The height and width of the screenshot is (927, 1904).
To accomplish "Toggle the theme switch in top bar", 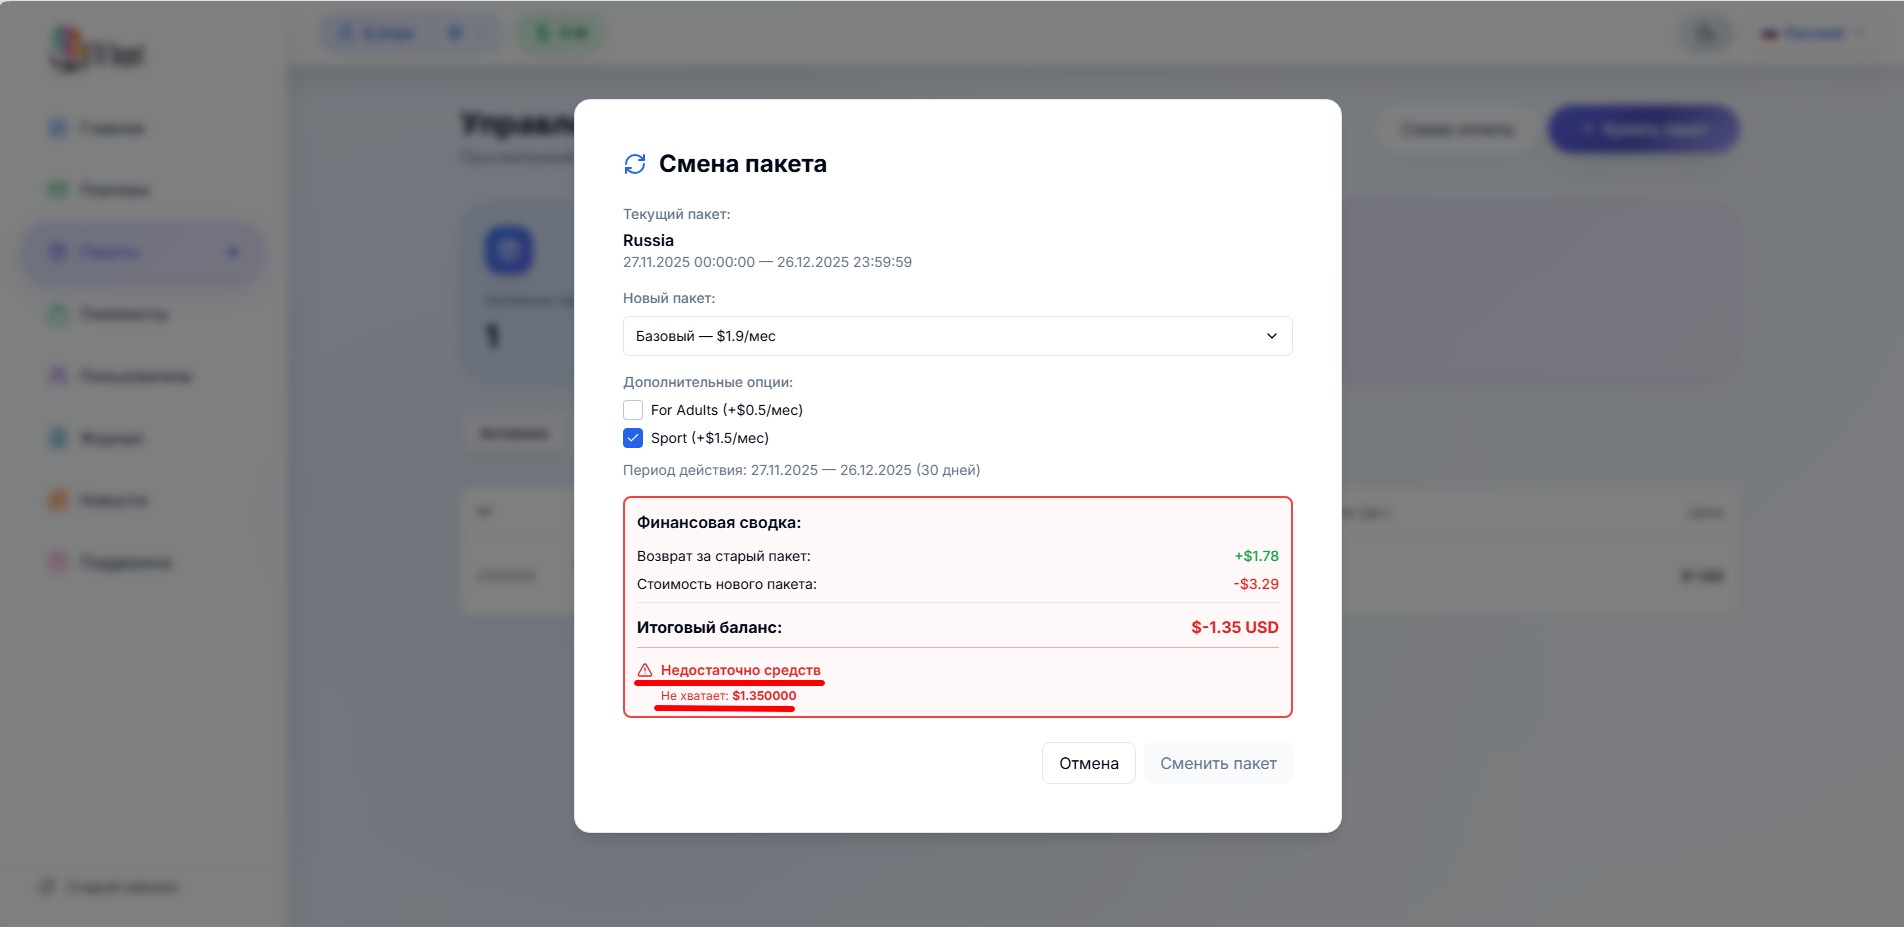I will tap(1706, 34).
